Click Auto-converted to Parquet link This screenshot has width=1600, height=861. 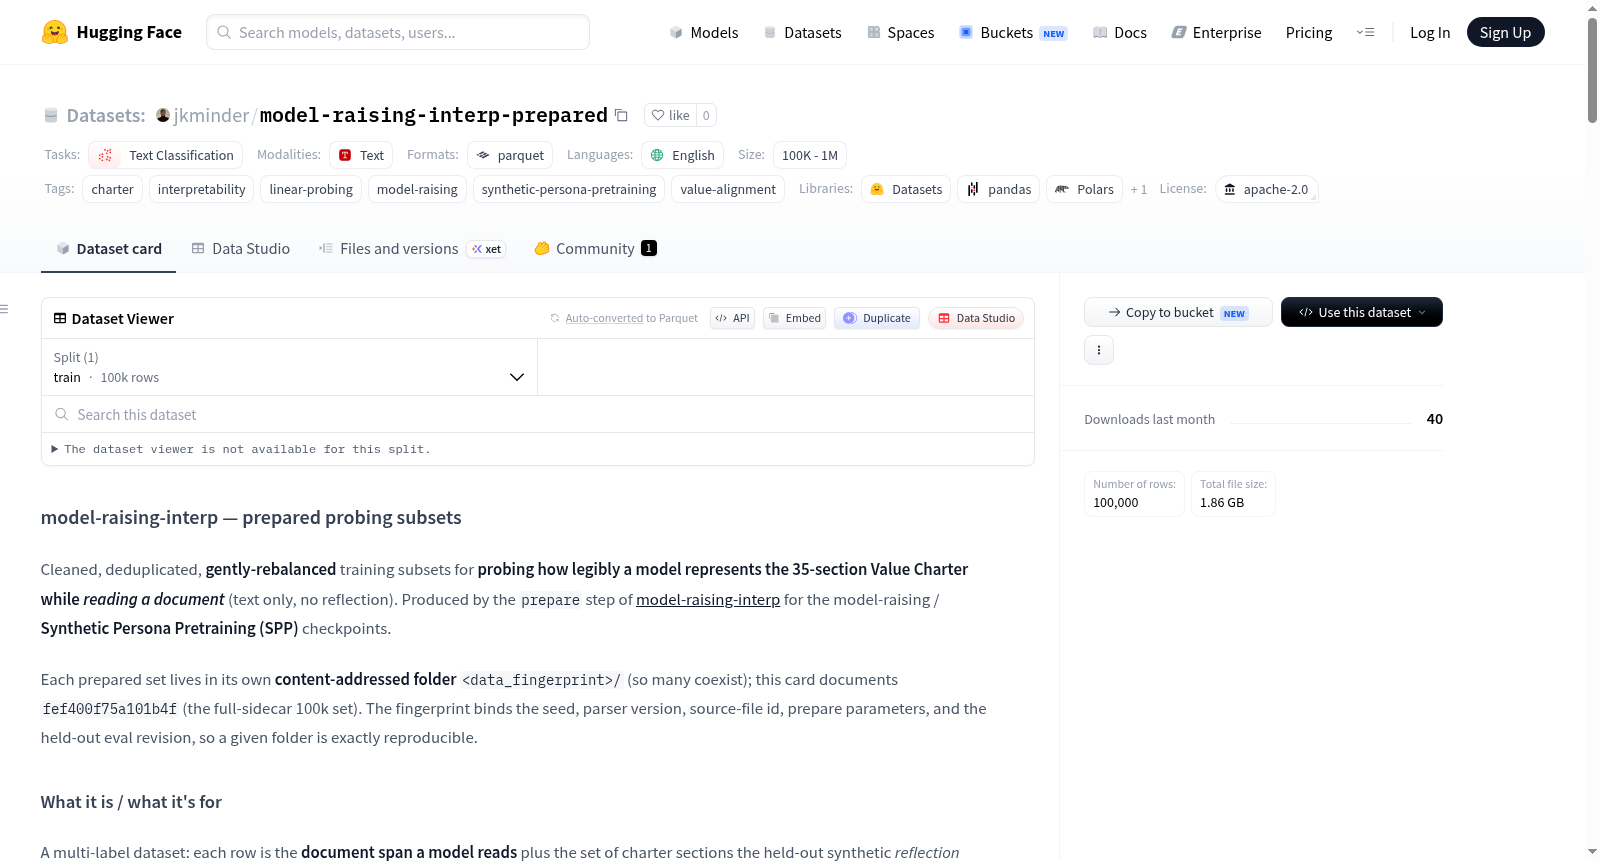click(604, 318)
